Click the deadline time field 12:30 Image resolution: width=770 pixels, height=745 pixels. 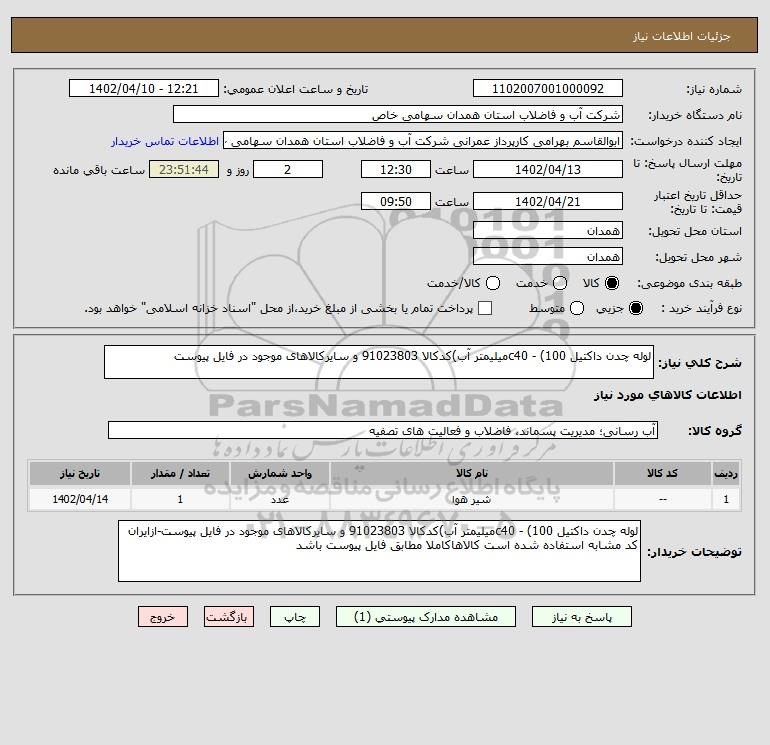pyautogui.click(x=395, y=169)
